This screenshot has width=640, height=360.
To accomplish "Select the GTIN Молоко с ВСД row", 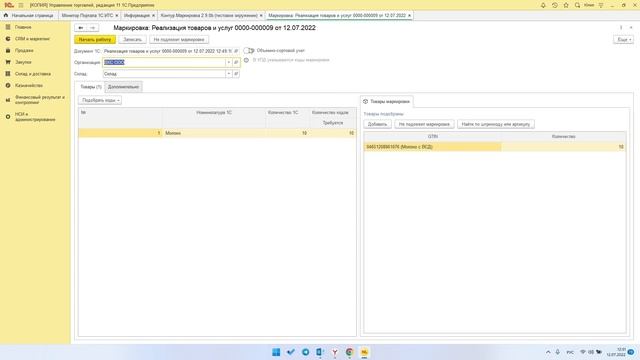I will (495, 147).
